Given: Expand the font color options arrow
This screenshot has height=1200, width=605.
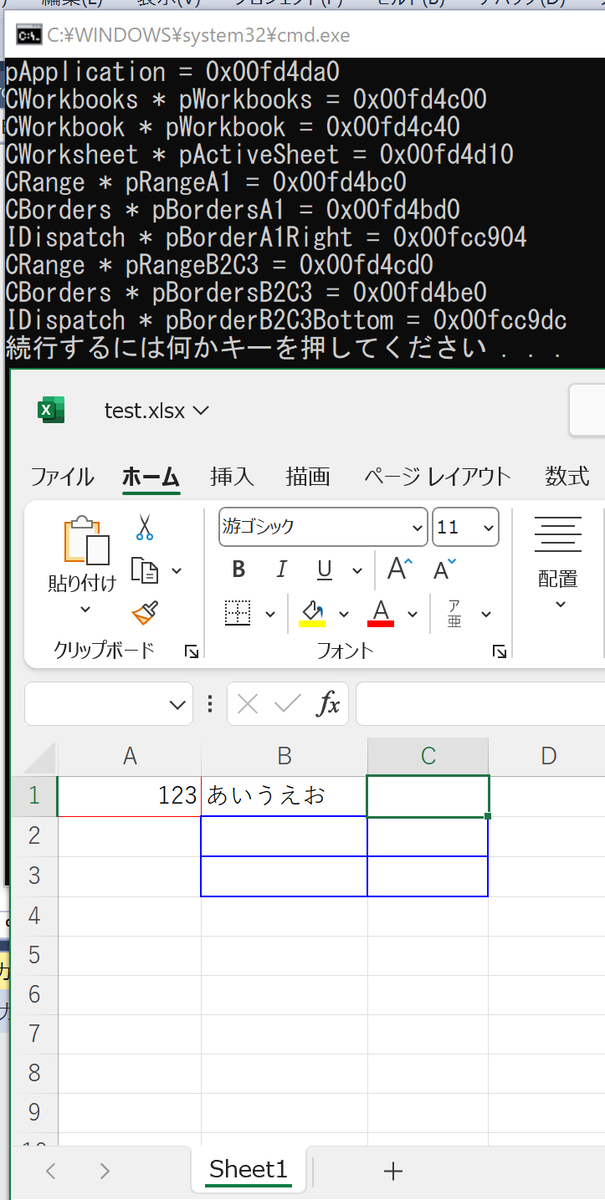Looking at the screenshot, I should pyautogui.click(x=413, y=614).
